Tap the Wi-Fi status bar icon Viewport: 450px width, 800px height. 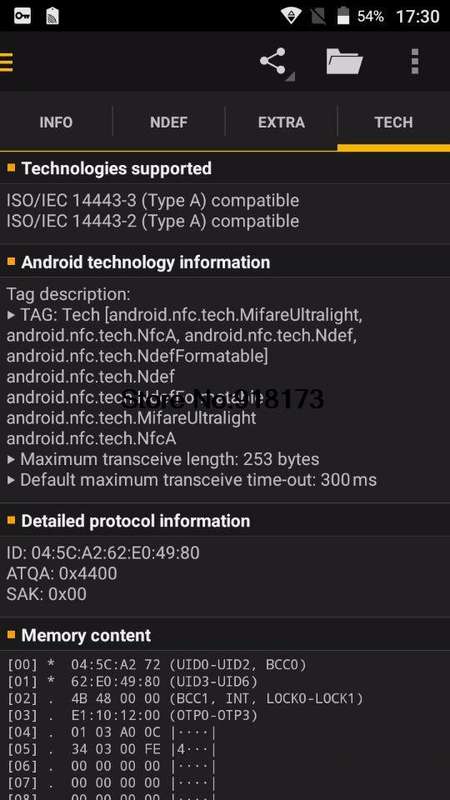pyautogui.click(x=291, y=16)
